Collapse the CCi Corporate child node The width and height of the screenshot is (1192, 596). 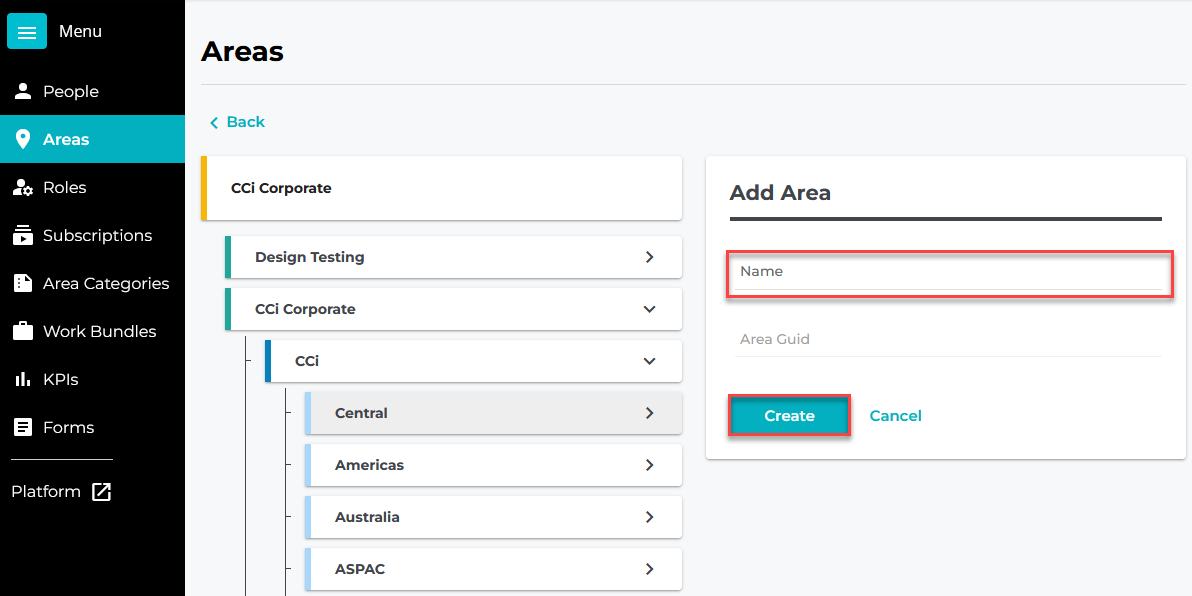coord(649,309)
